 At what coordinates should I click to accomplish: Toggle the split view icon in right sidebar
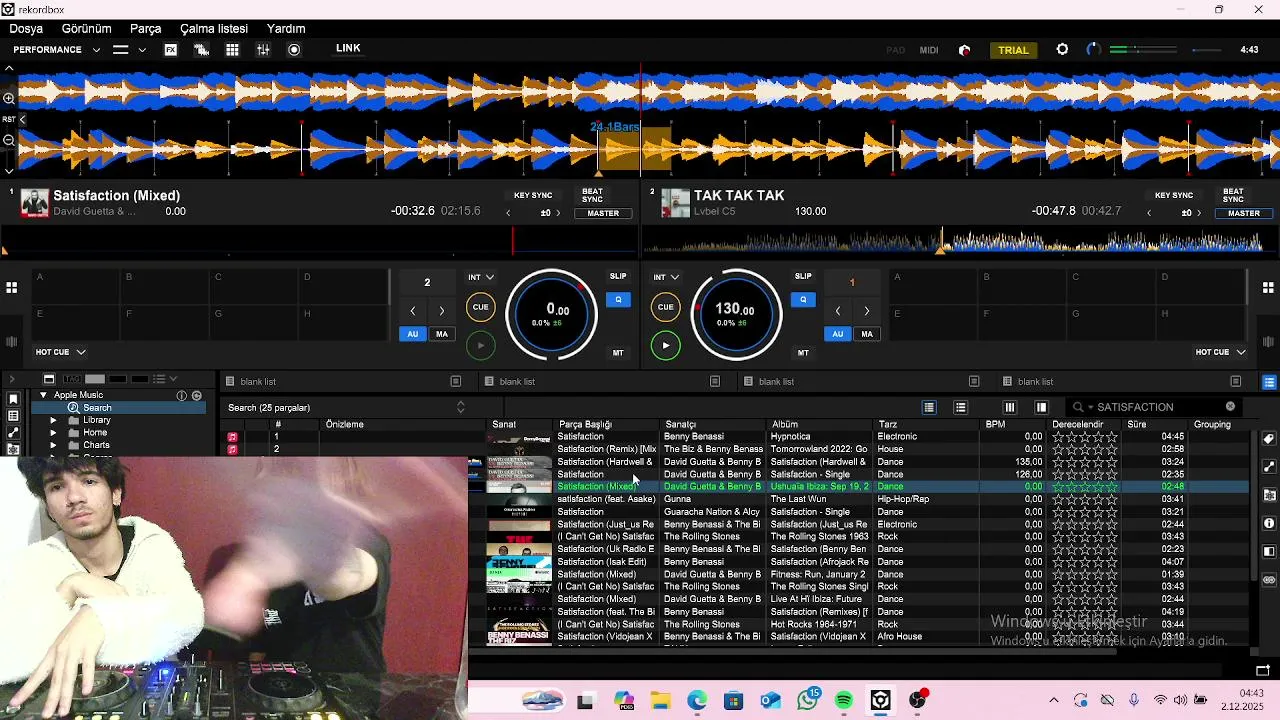click(x=1269, y=551)
